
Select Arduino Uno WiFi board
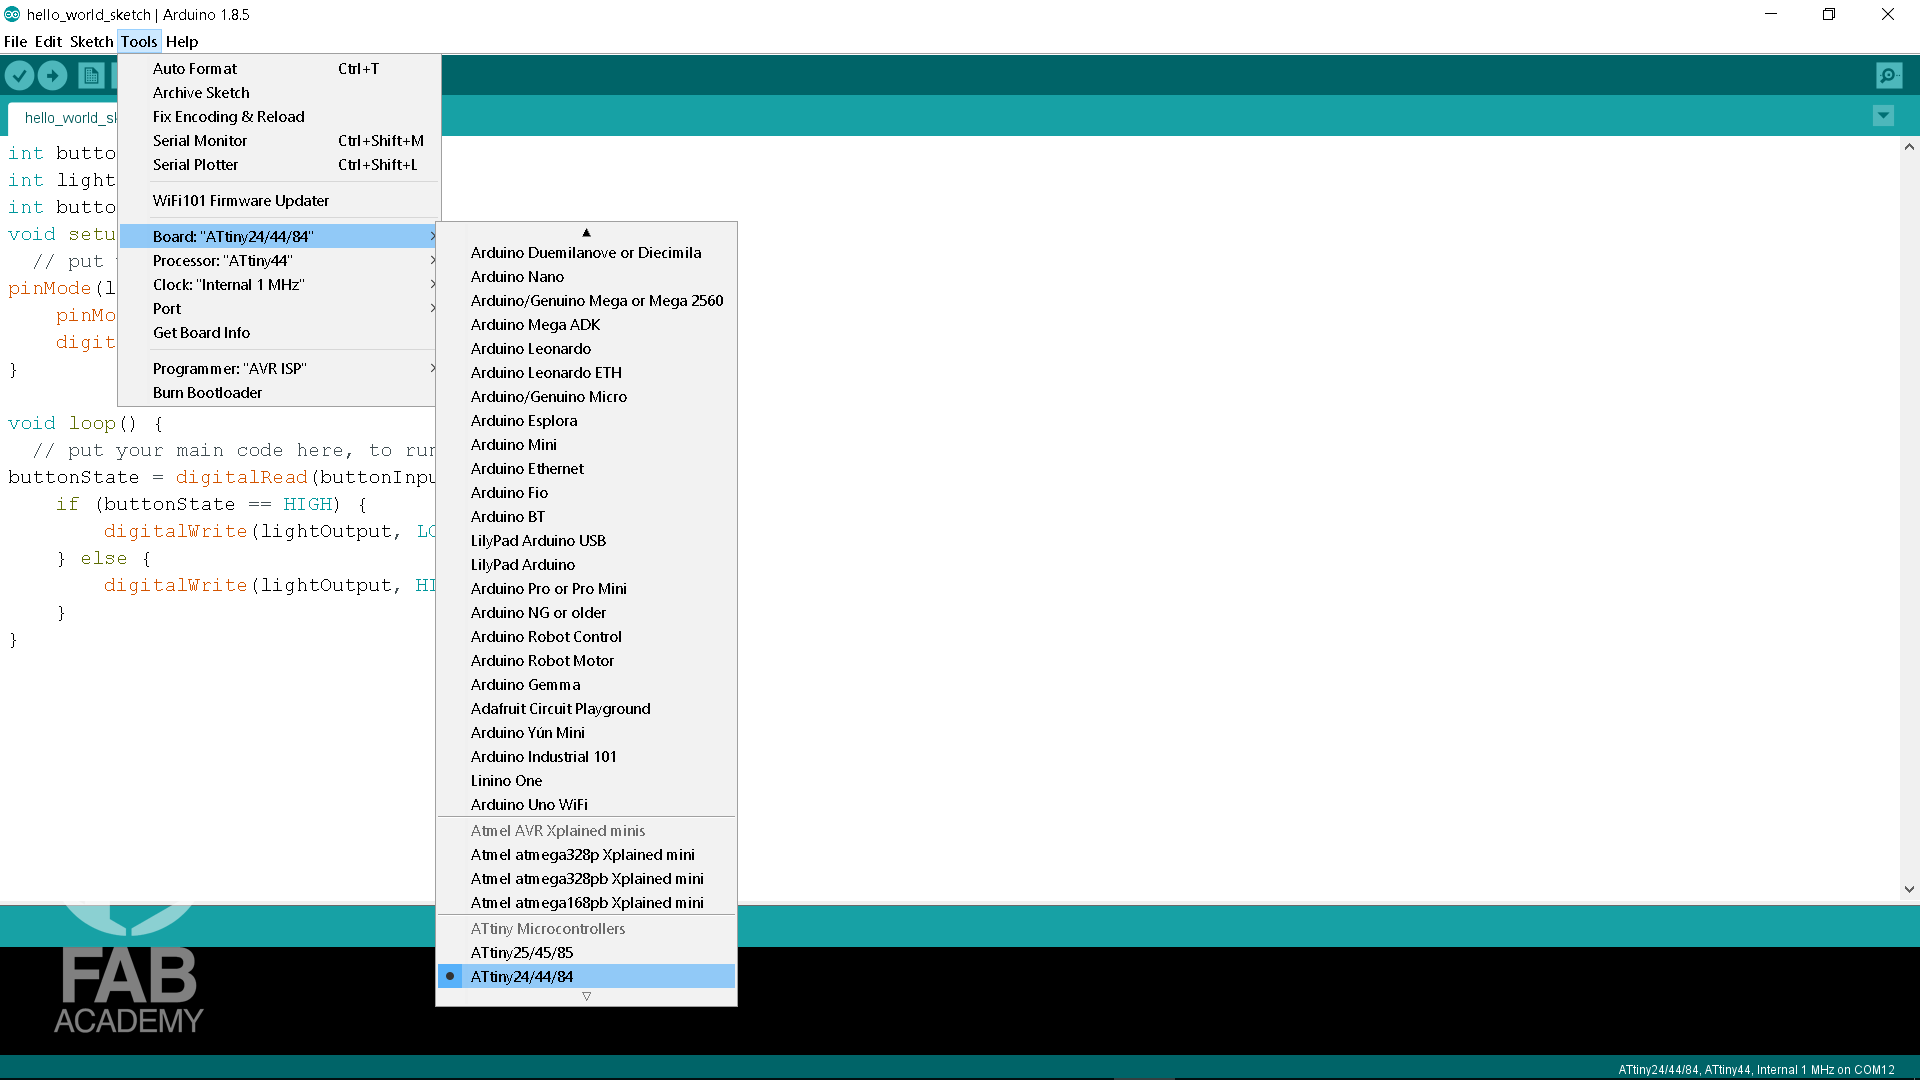pos(586,805)
